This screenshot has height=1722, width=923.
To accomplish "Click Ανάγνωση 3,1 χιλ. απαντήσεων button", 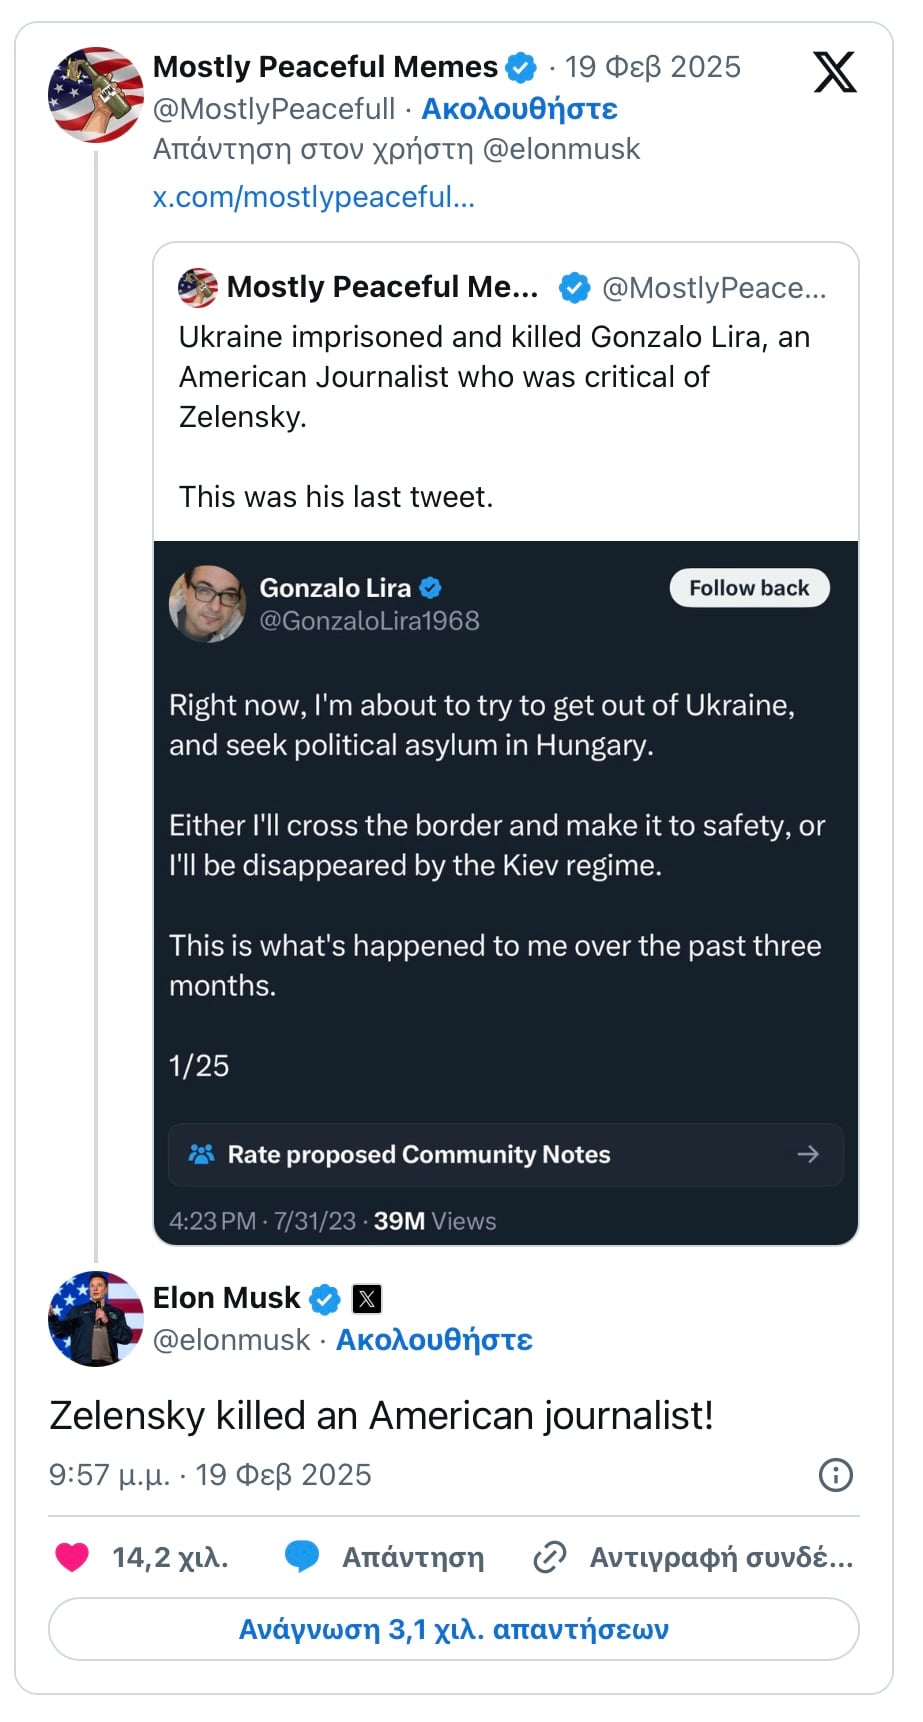I will (454, 1629).
